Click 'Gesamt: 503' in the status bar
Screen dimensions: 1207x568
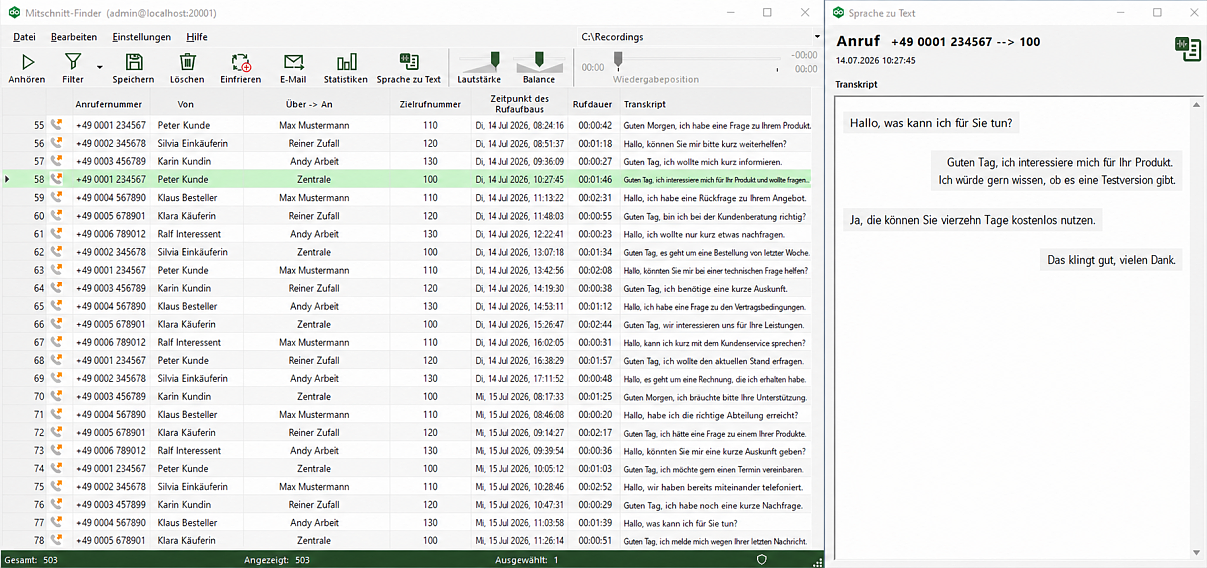[x=31, y=560]
